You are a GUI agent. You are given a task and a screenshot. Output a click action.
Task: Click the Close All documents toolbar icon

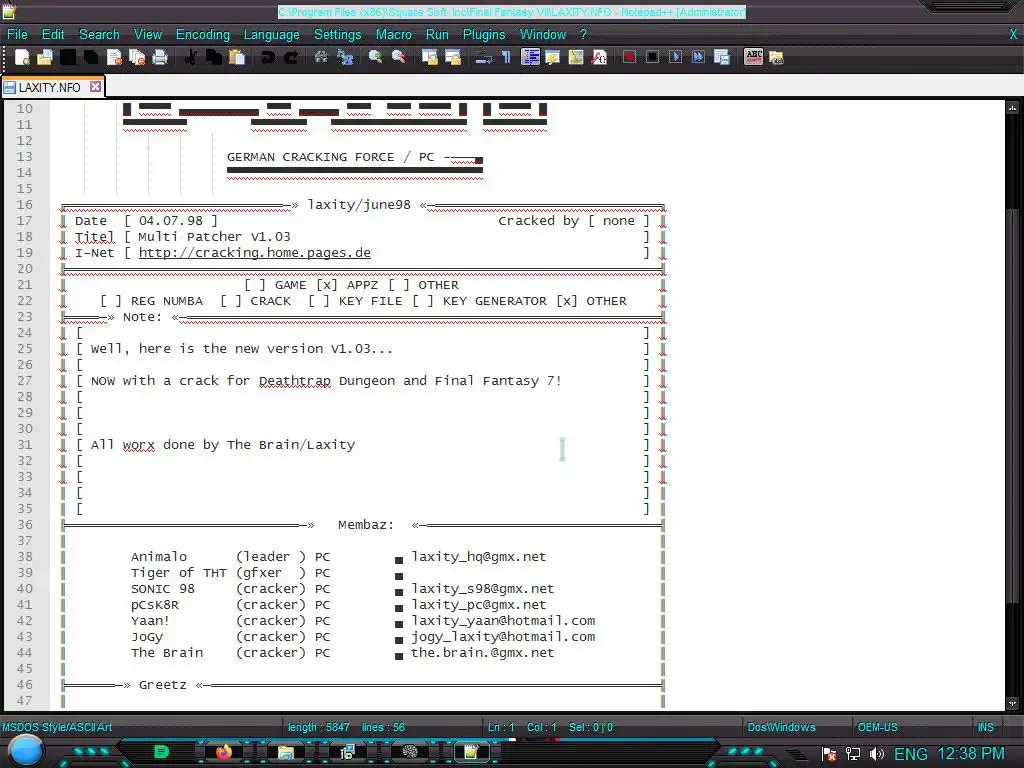point(137,57)
